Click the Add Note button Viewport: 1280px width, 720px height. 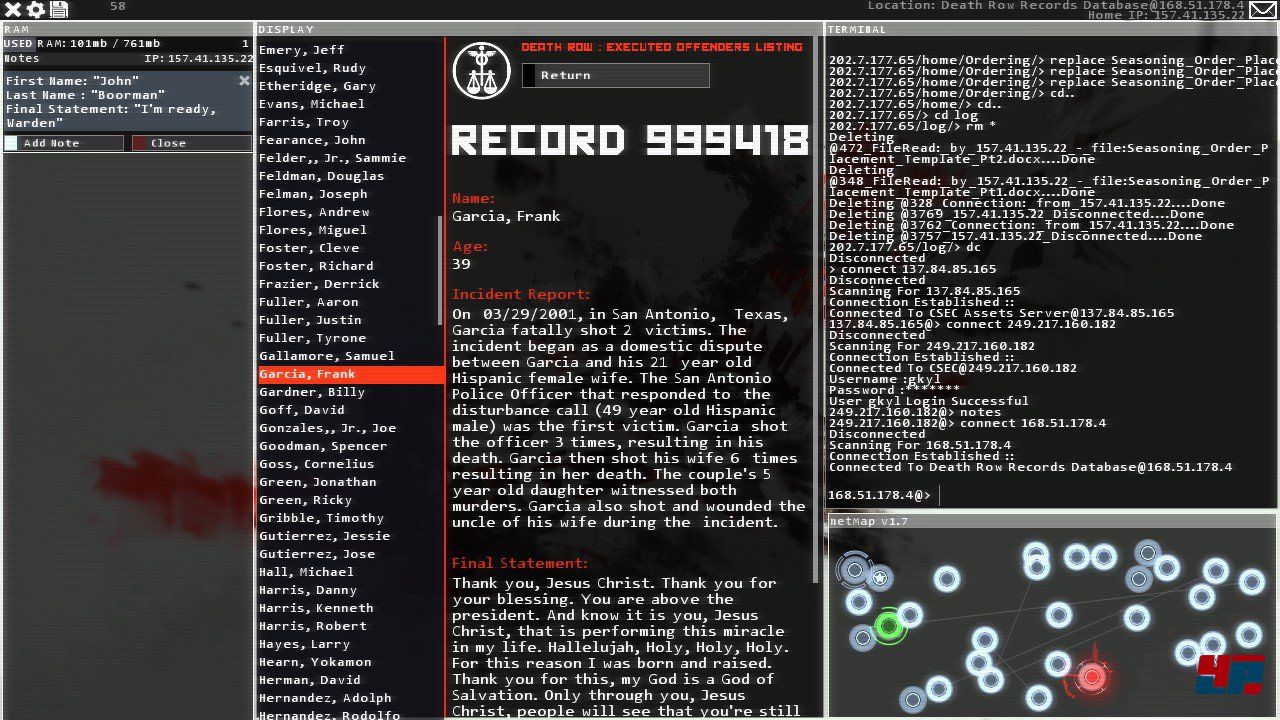(63, 143)
